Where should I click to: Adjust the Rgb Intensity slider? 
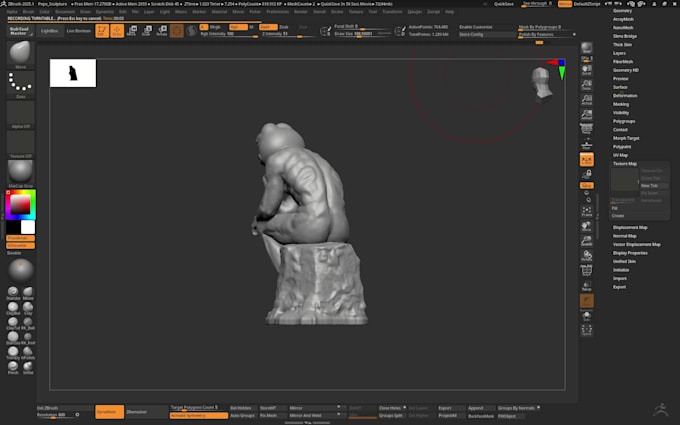point(229,34)
